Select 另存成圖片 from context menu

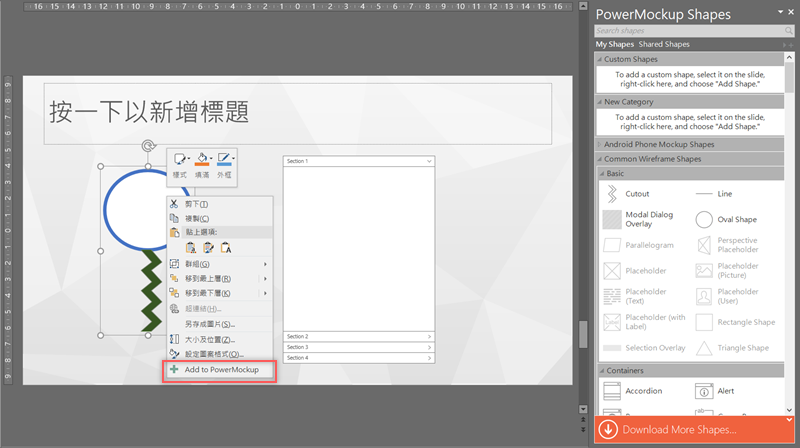[209, 324]
